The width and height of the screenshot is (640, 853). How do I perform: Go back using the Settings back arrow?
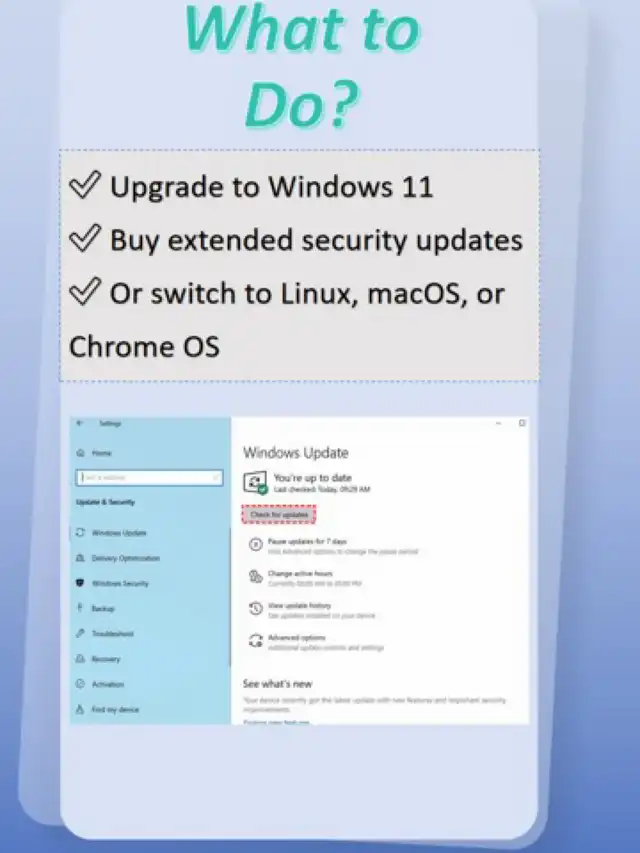click(x=80, y=423)
